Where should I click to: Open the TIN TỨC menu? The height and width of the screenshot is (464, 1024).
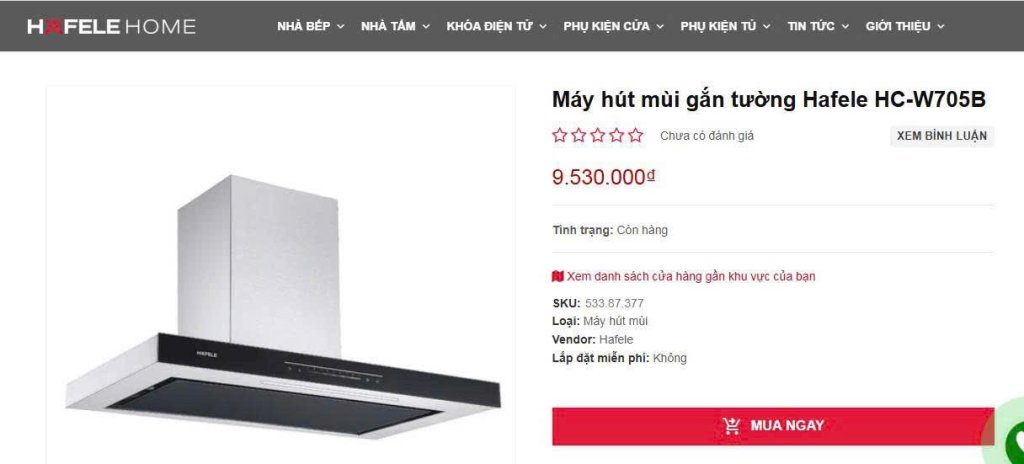point(818,27)
